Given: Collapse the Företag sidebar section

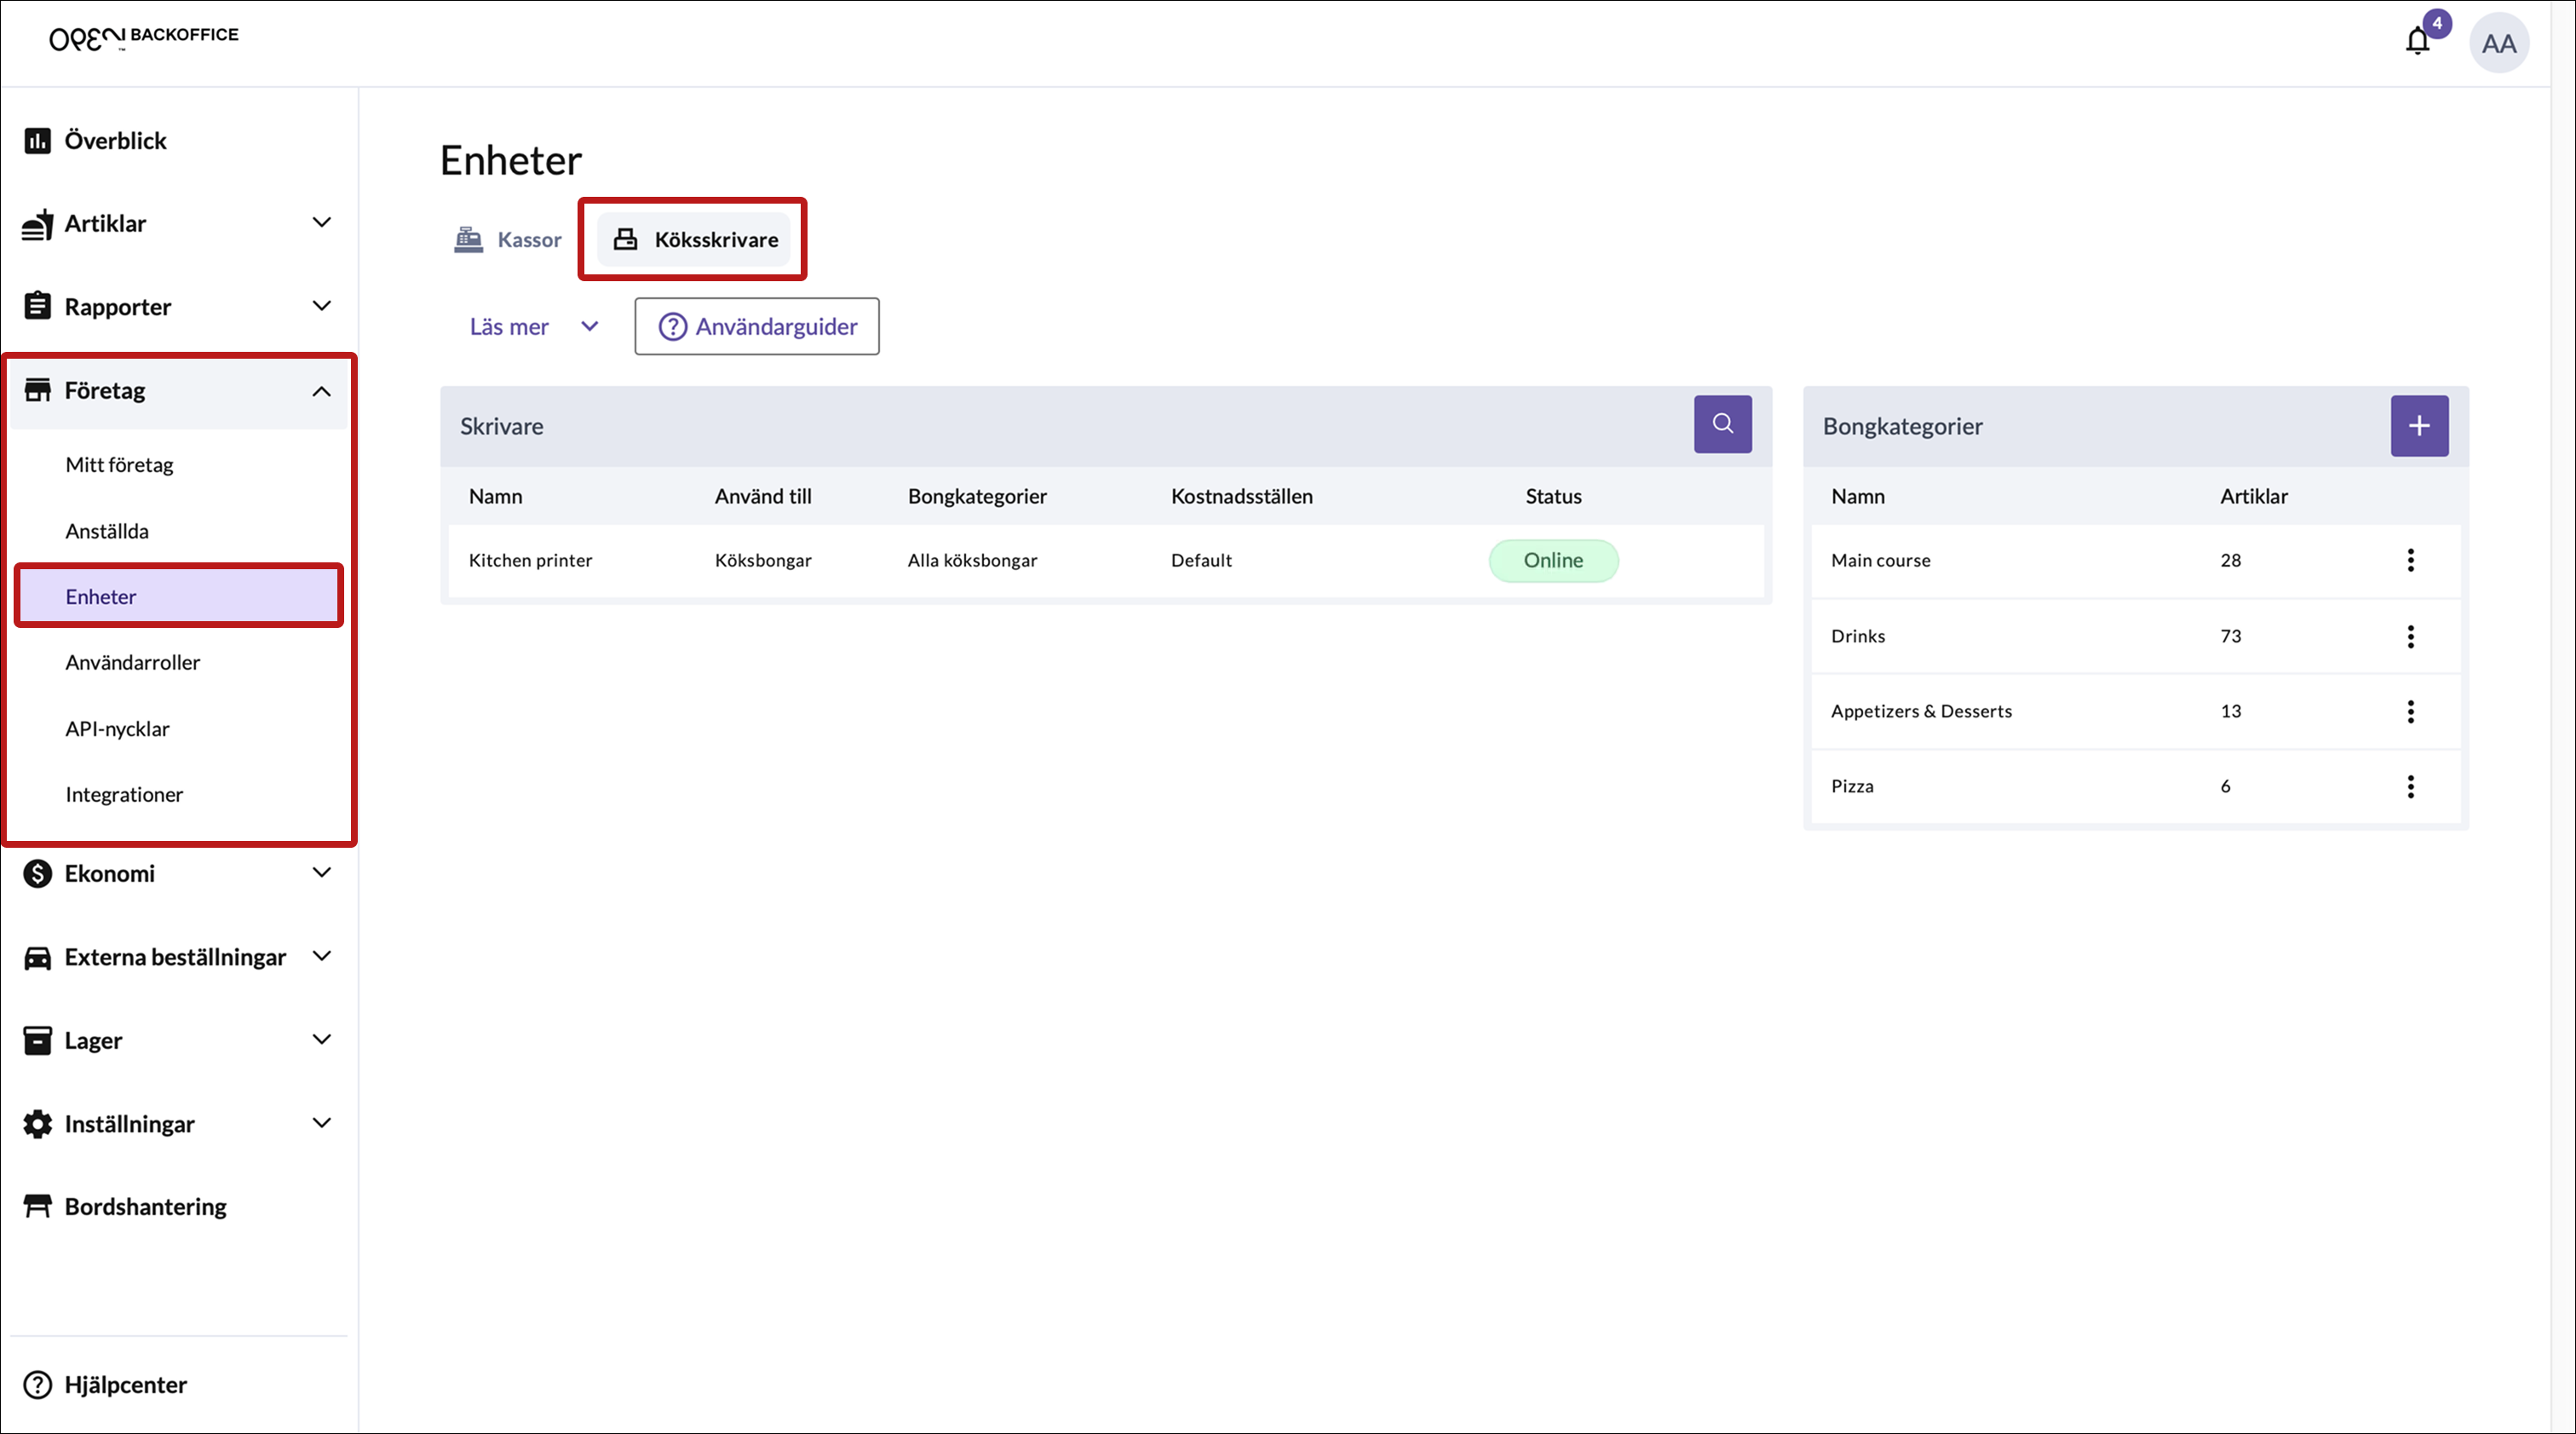Looking at the screenshot, I should (320, 390).
